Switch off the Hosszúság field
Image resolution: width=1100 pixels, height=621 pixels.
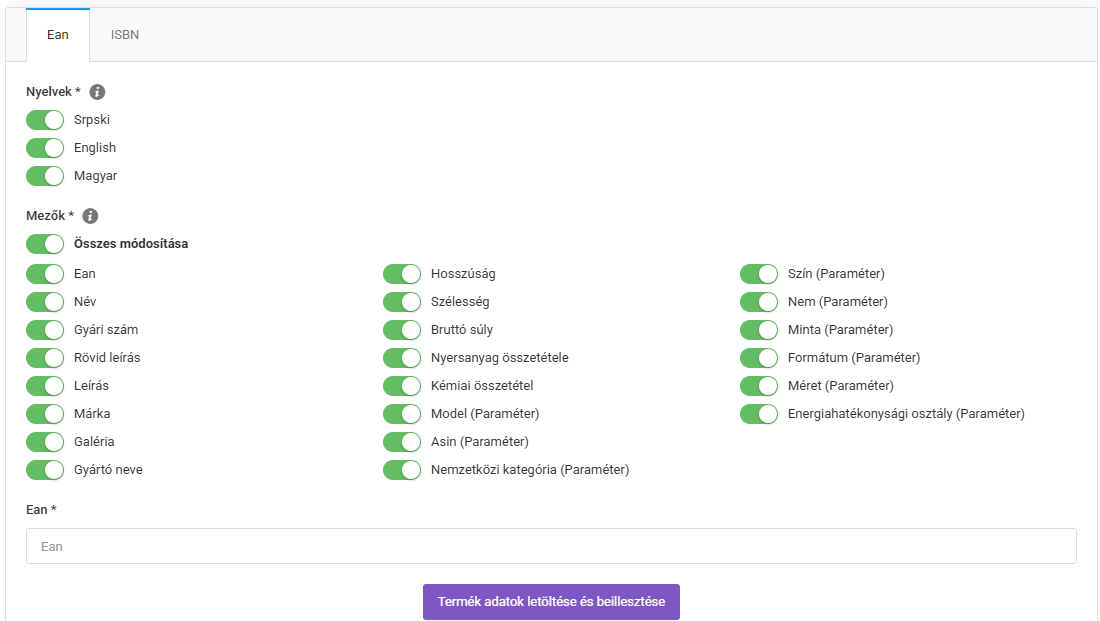pos(402,274)
